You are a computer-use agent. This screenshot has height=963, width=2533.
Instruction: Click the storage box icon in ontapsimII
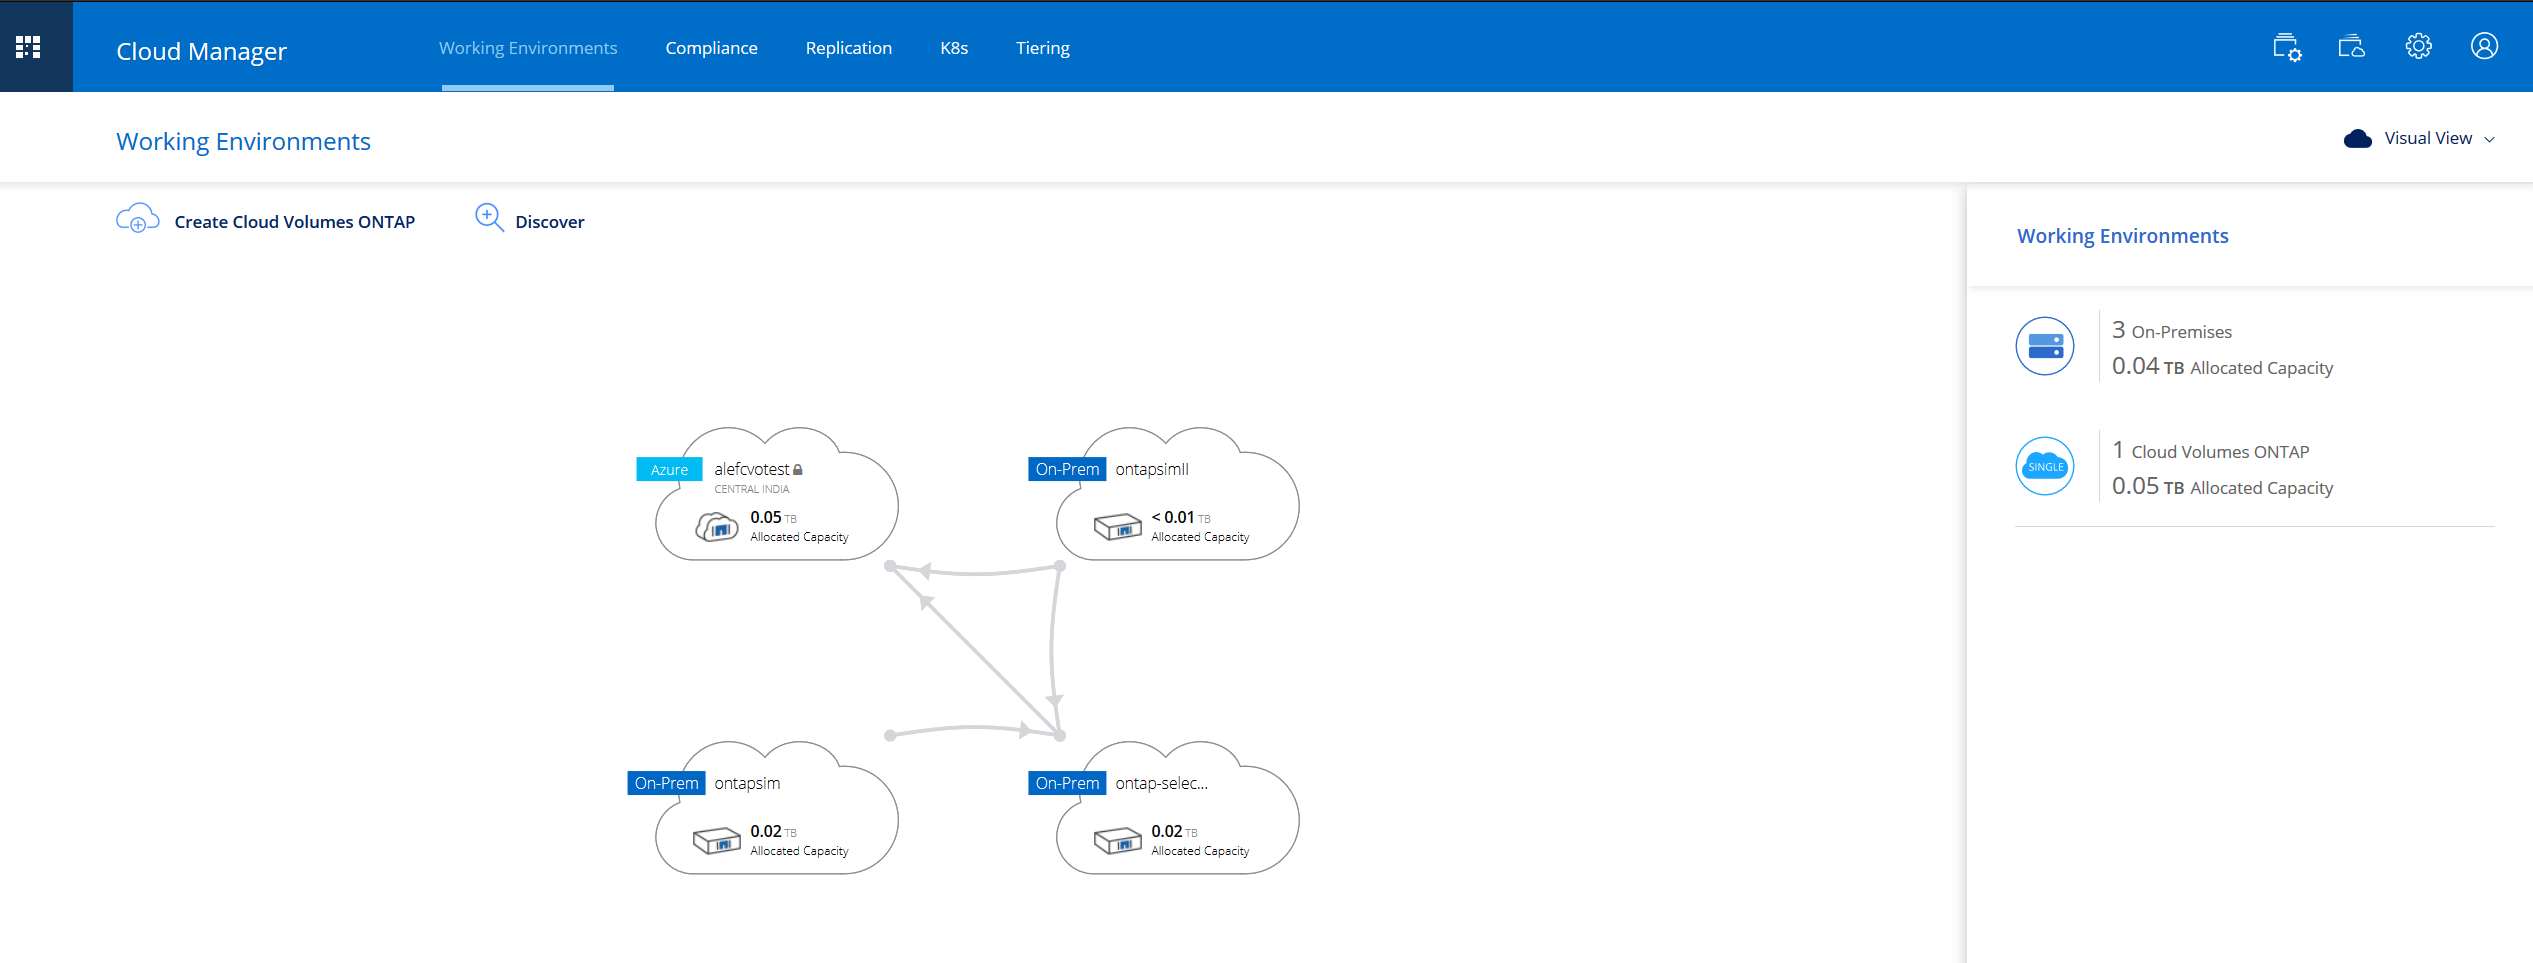pos(1117,526)
